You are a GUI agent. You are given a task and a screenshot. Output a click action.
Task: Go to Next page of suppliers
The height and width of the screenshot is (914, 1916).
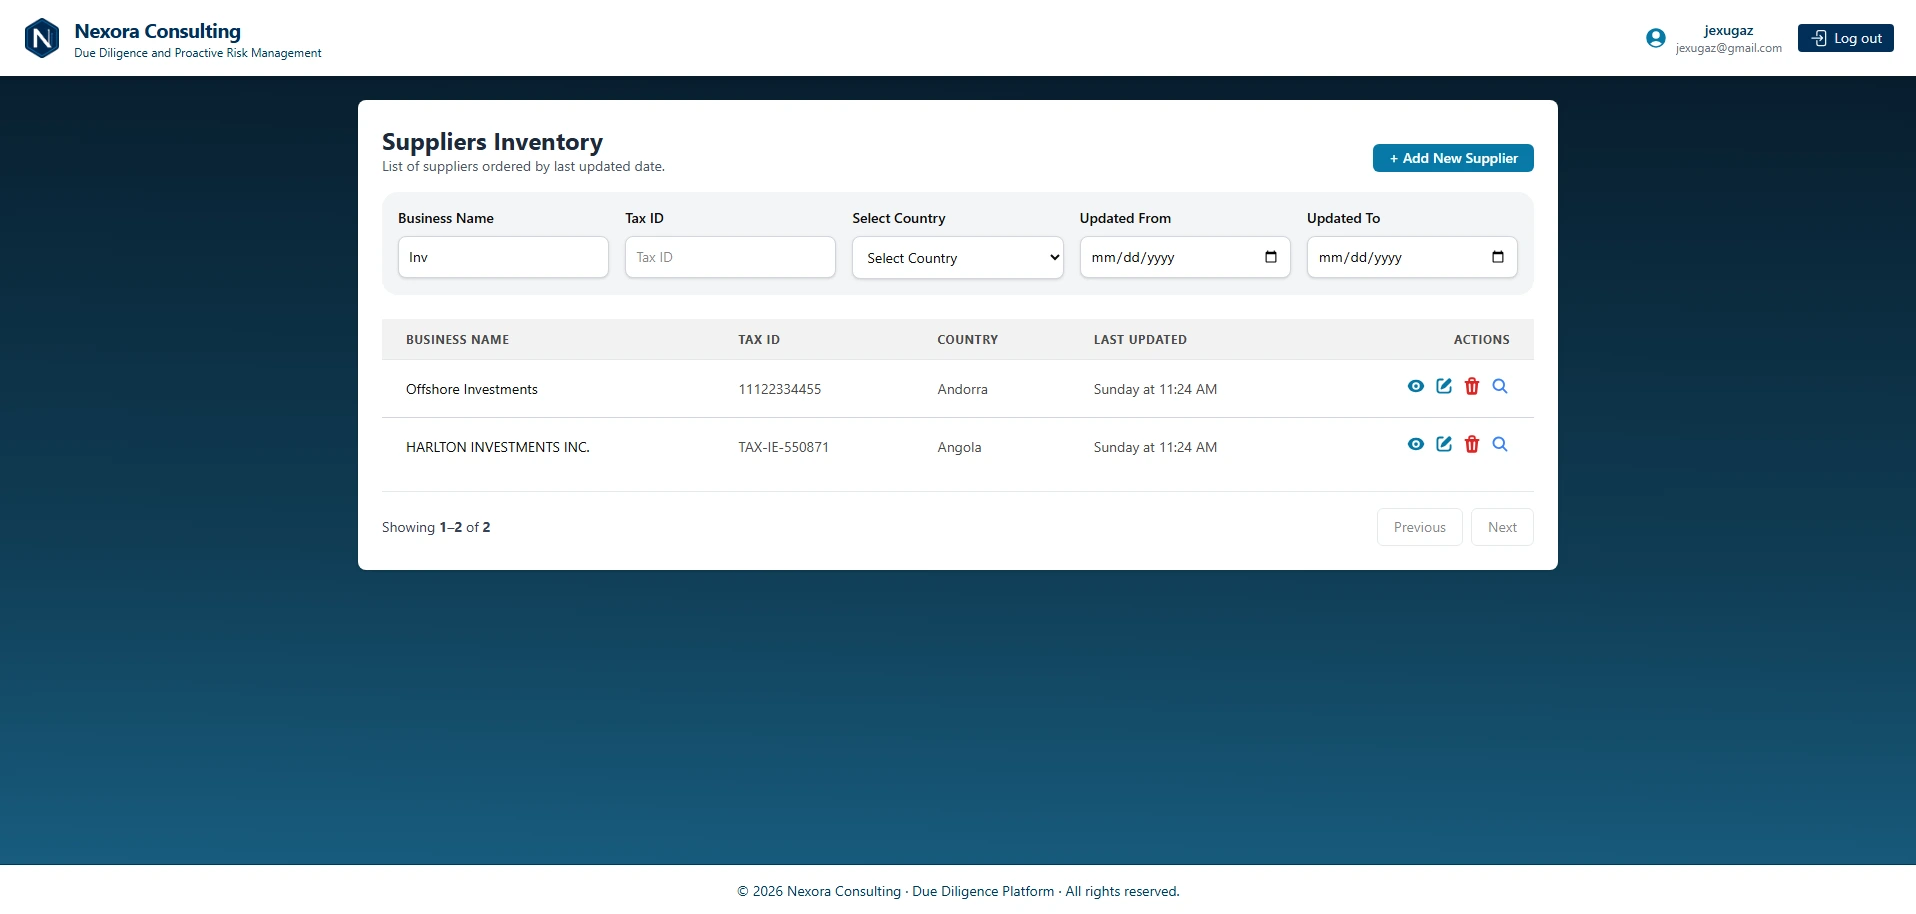tap(1502, 527)
